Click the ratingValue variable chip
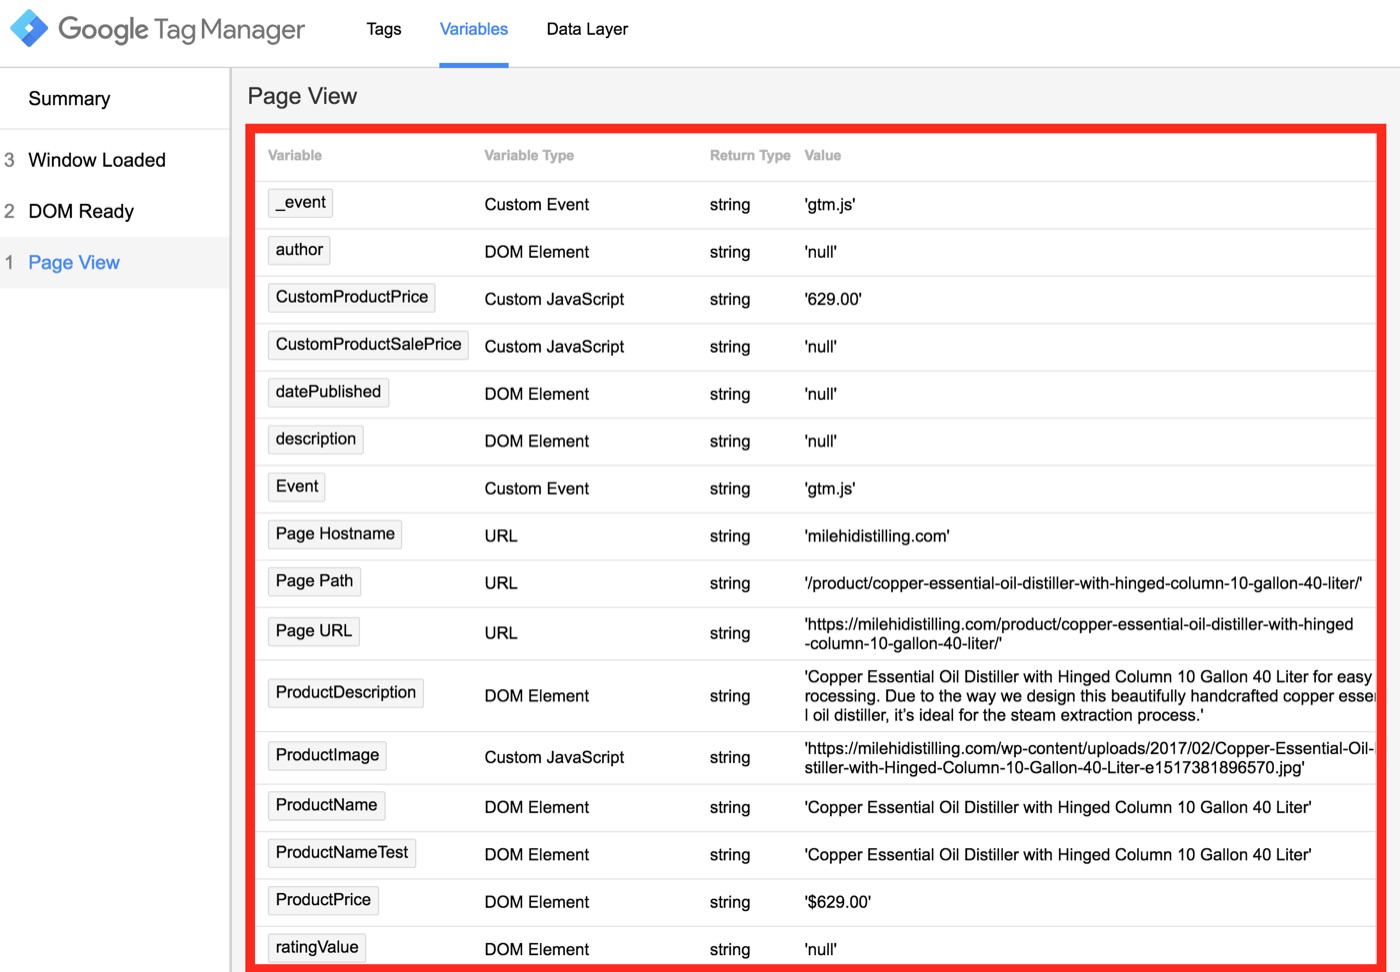 coord(316,947)
